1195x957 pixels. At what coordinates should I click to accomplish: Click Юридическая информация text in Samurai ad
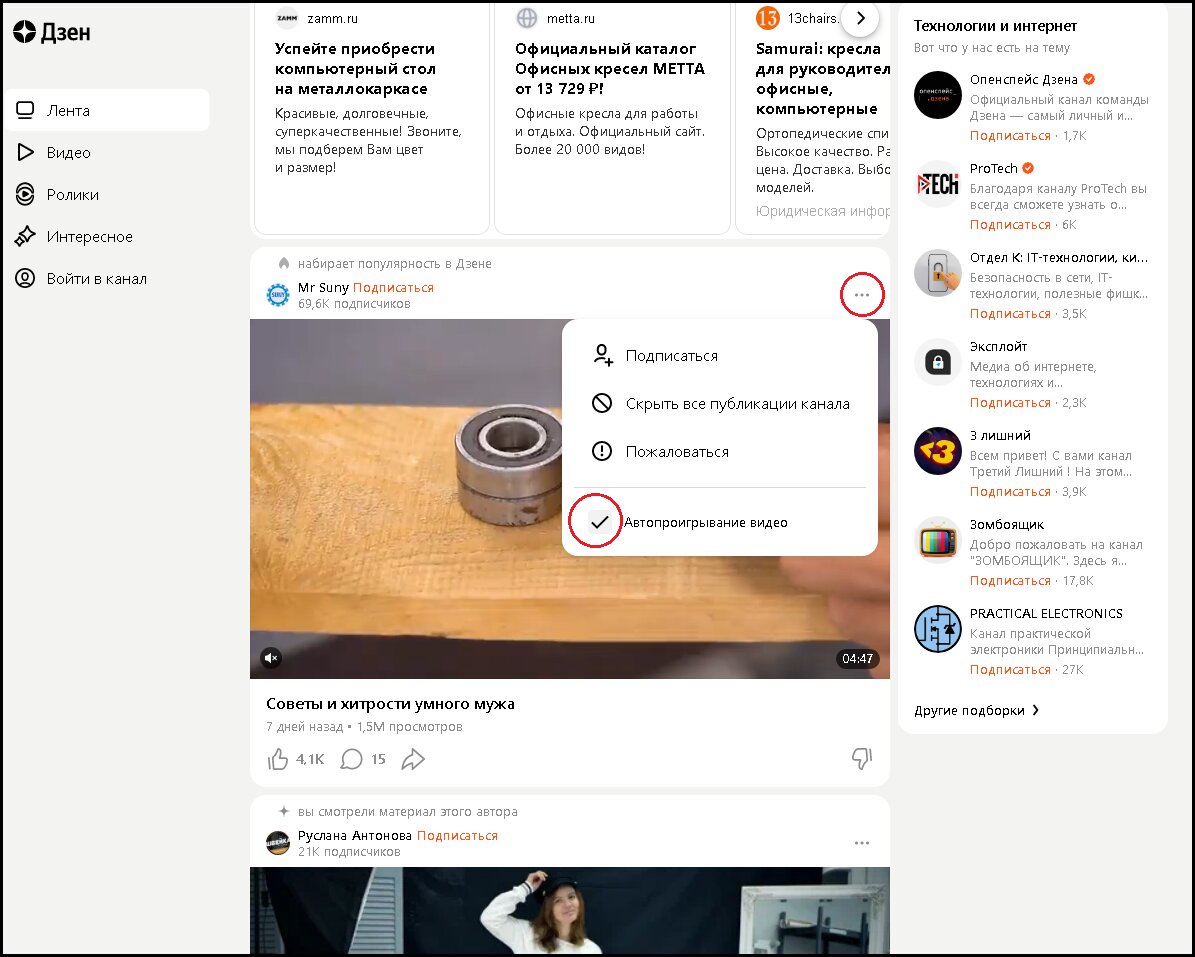click(822, 211)
